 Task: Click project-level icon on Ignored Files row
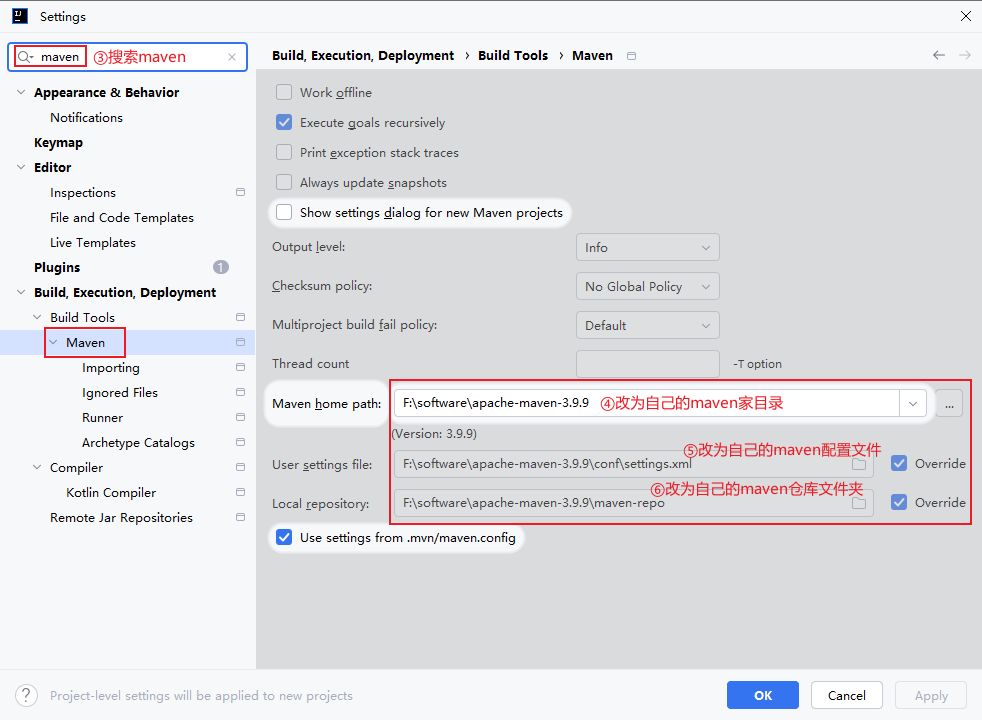point(240,393)
